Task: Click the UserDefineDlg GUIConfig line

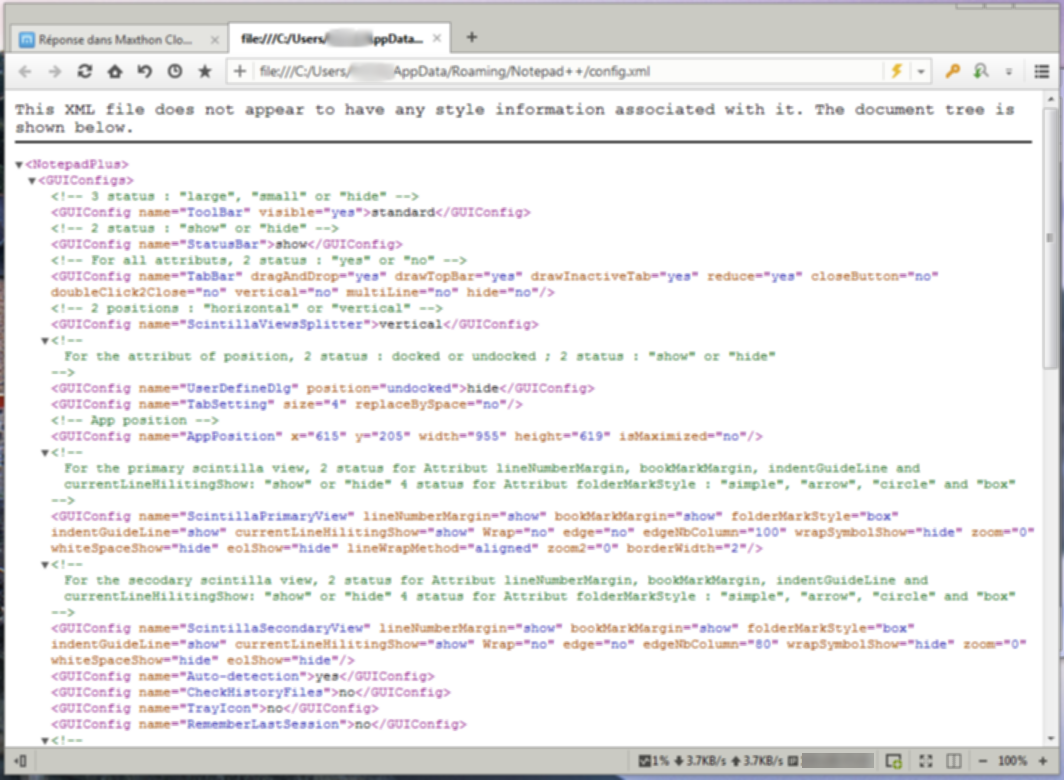Action: click(322, 388)
